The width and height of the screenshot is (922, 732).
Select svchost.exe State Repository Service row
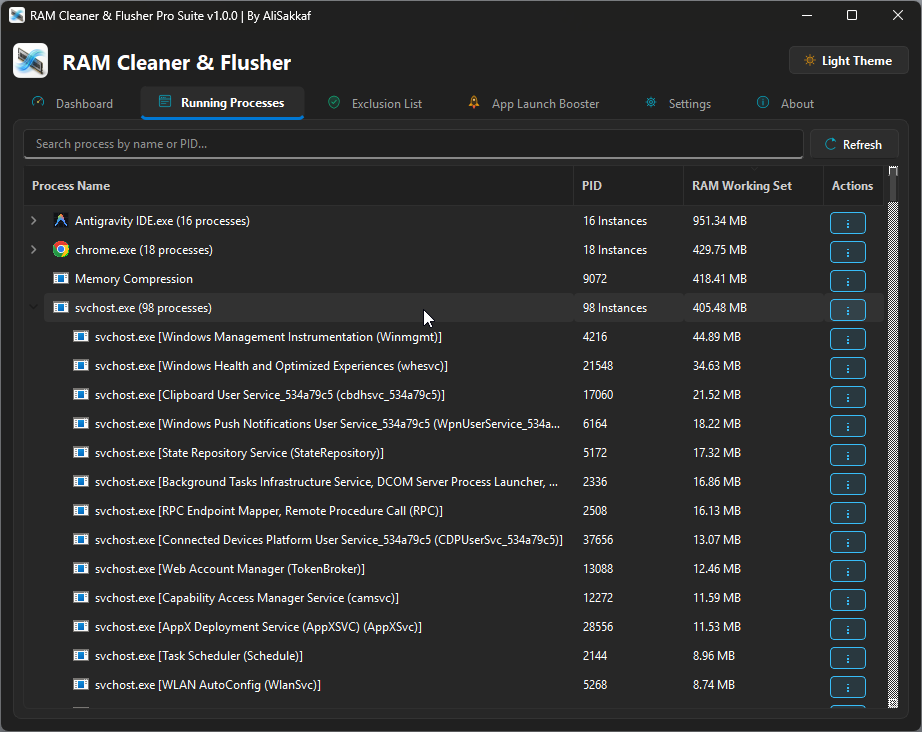pyautogui.click(x=453, y=453)
